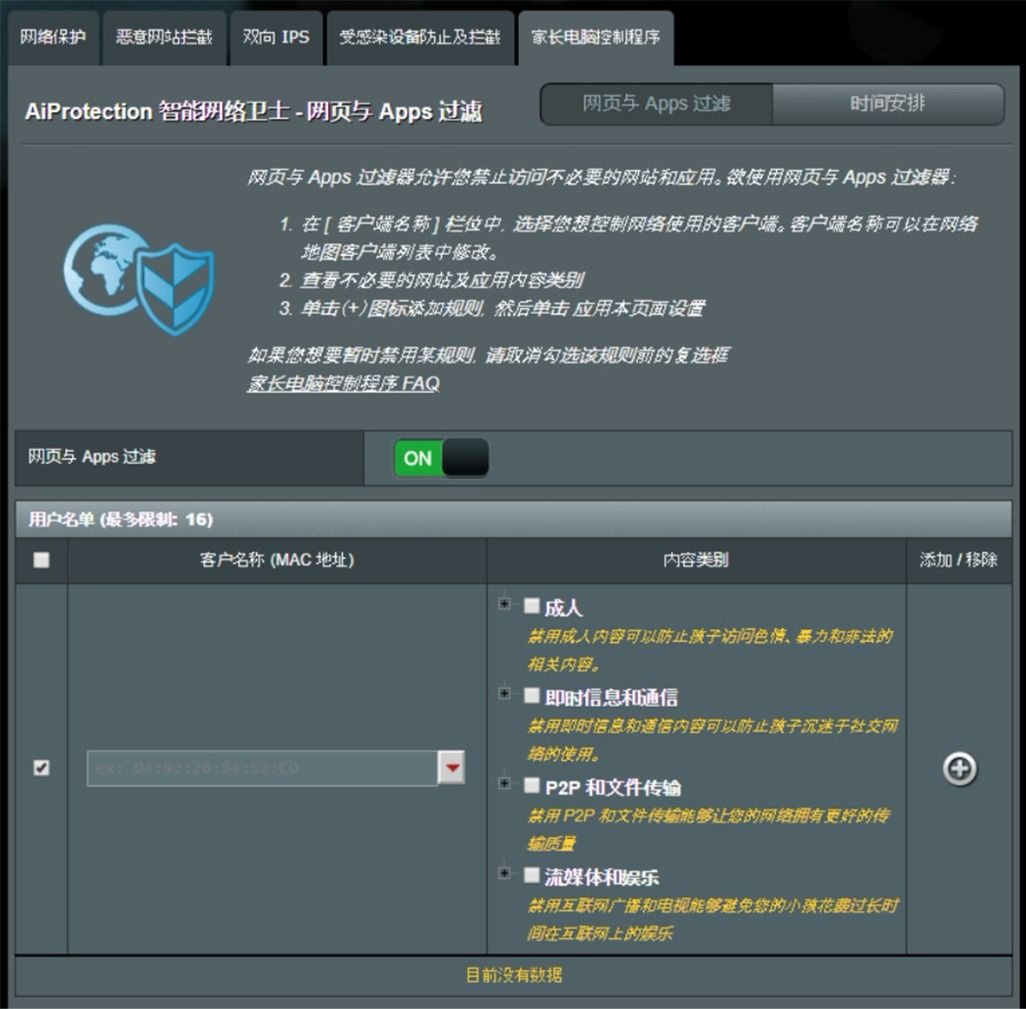Click the MAC address input field
Image resolution: width=1026 pixels, height=1009 pixels.
click(262, 768)
